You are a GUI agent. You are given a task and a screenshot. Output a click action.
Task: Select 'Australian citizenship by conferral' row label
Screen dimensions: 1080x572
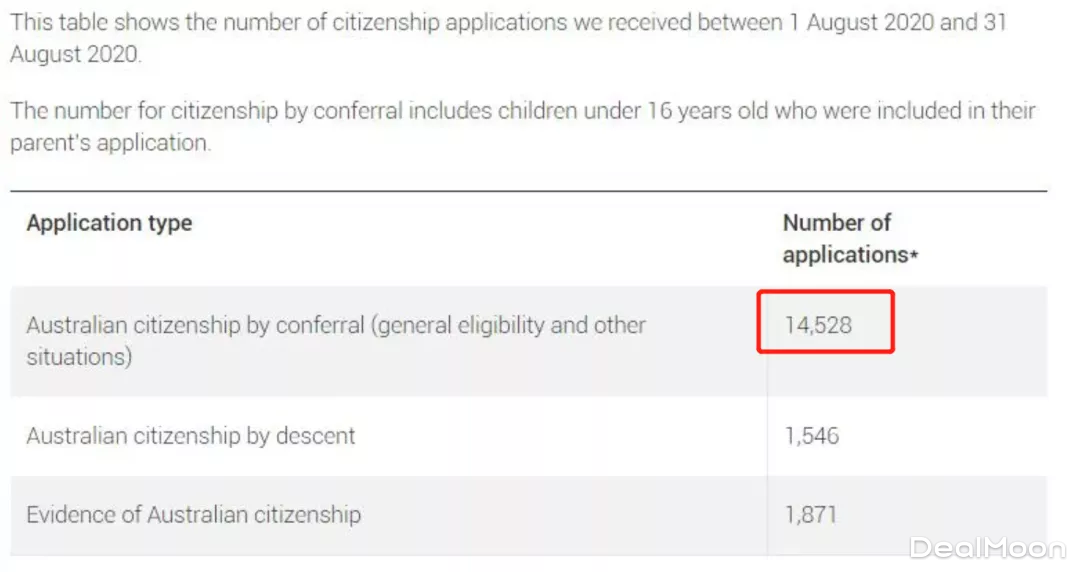click(191, 326)
